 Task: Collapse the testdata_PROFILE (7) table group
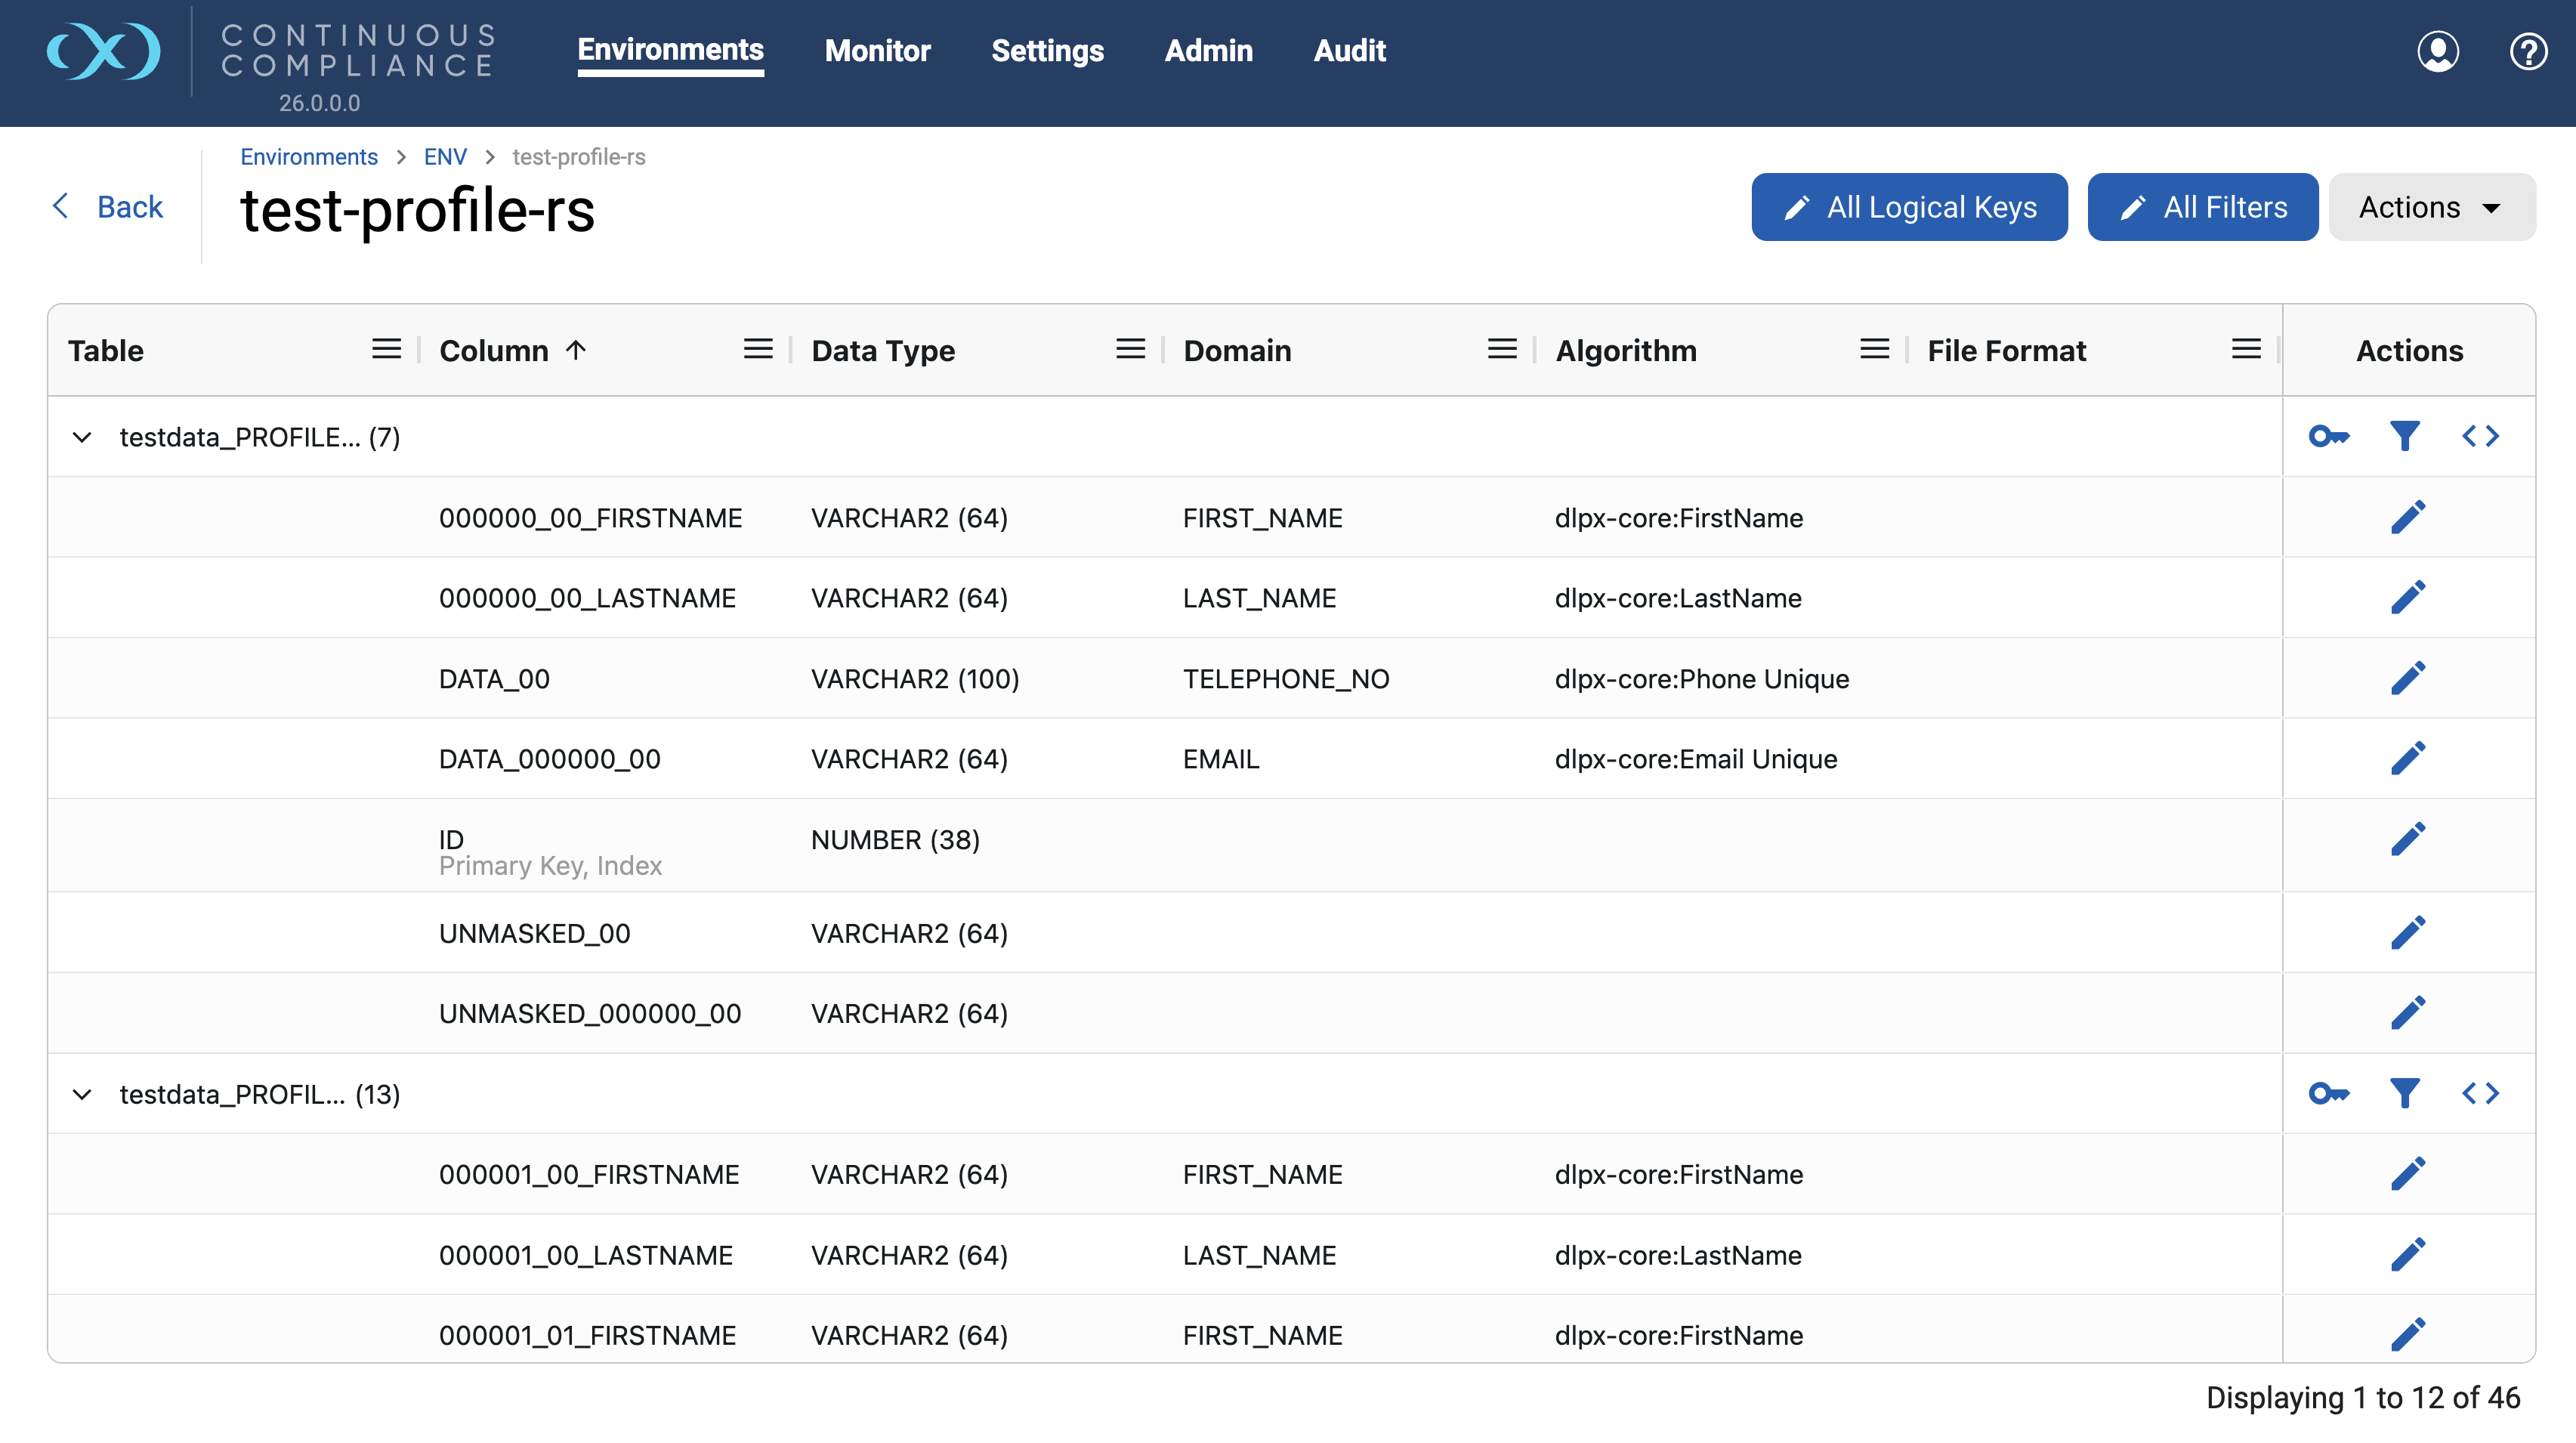82,437
